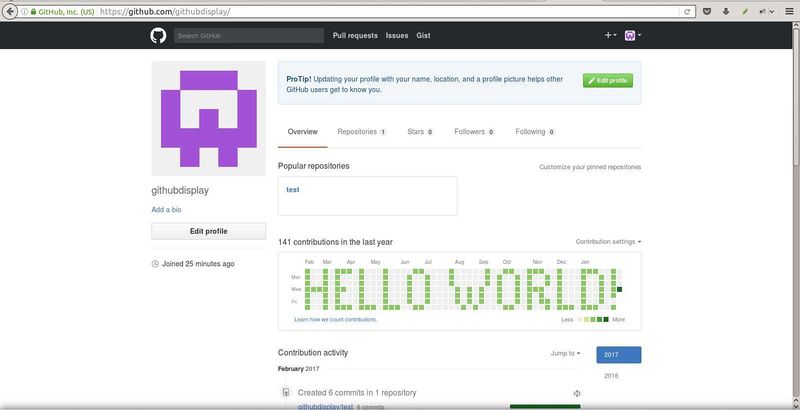The width and height of the screenshot is (800, 410).
Task: Click 'Created 6 commits in 1 repository'
Action: click(357, 393)
